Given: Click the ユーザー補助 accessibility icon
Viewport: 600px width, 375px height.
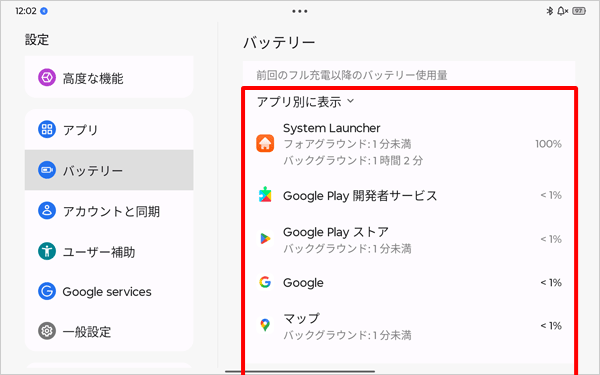Looking at the screenshot, I should point(47,251).
